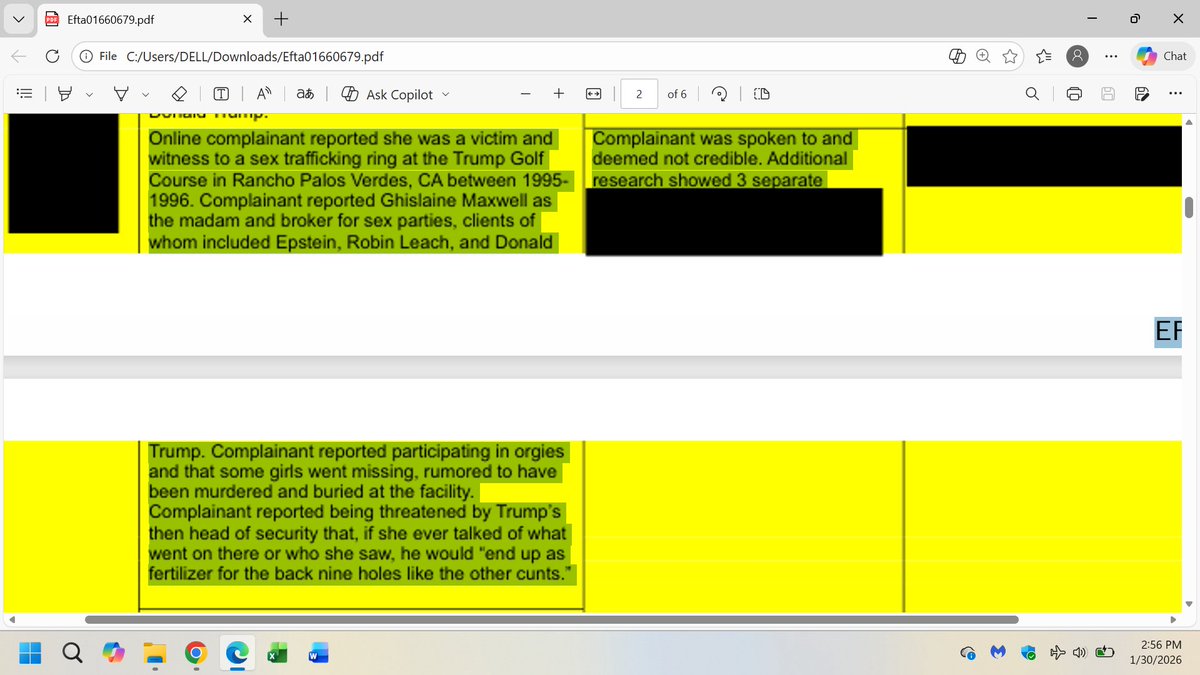Screen dimensions: 1200x675
Task: Add this page to favorites
Action: tap(1011, 57)
